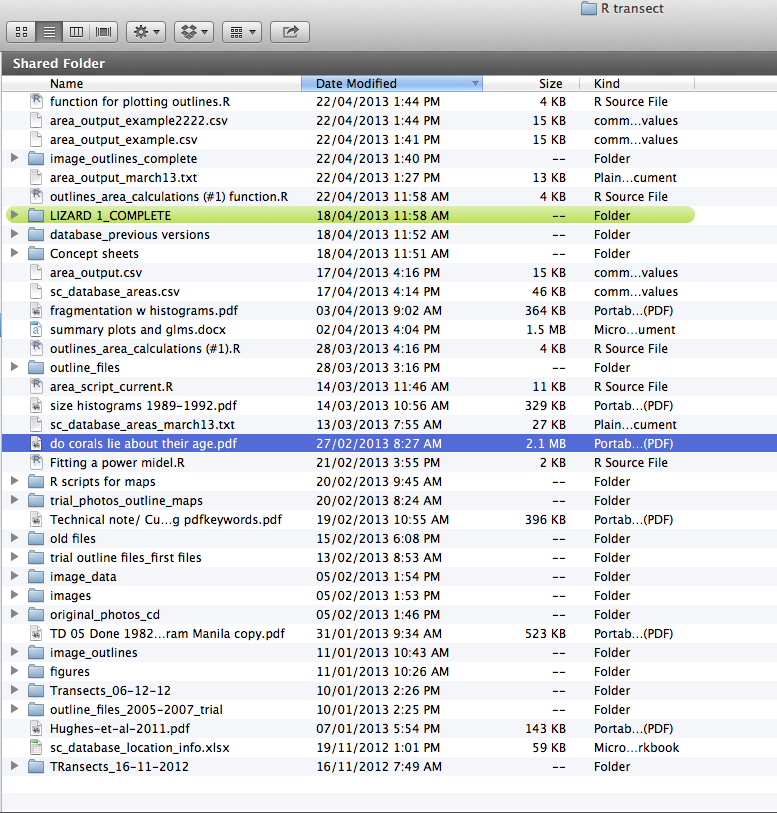The height and width of the screenshot is (813, 777).
Task: Click the R icon of Fitting a power midel.R
Action: pyautogui.click(x=36, y=462)
